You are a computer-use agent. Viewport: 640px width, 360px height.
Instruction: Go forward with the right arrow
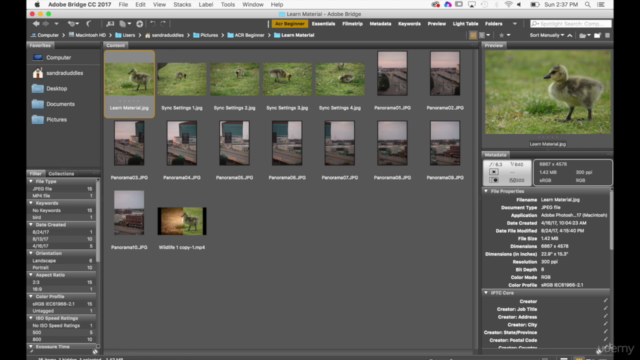[45, 24]
